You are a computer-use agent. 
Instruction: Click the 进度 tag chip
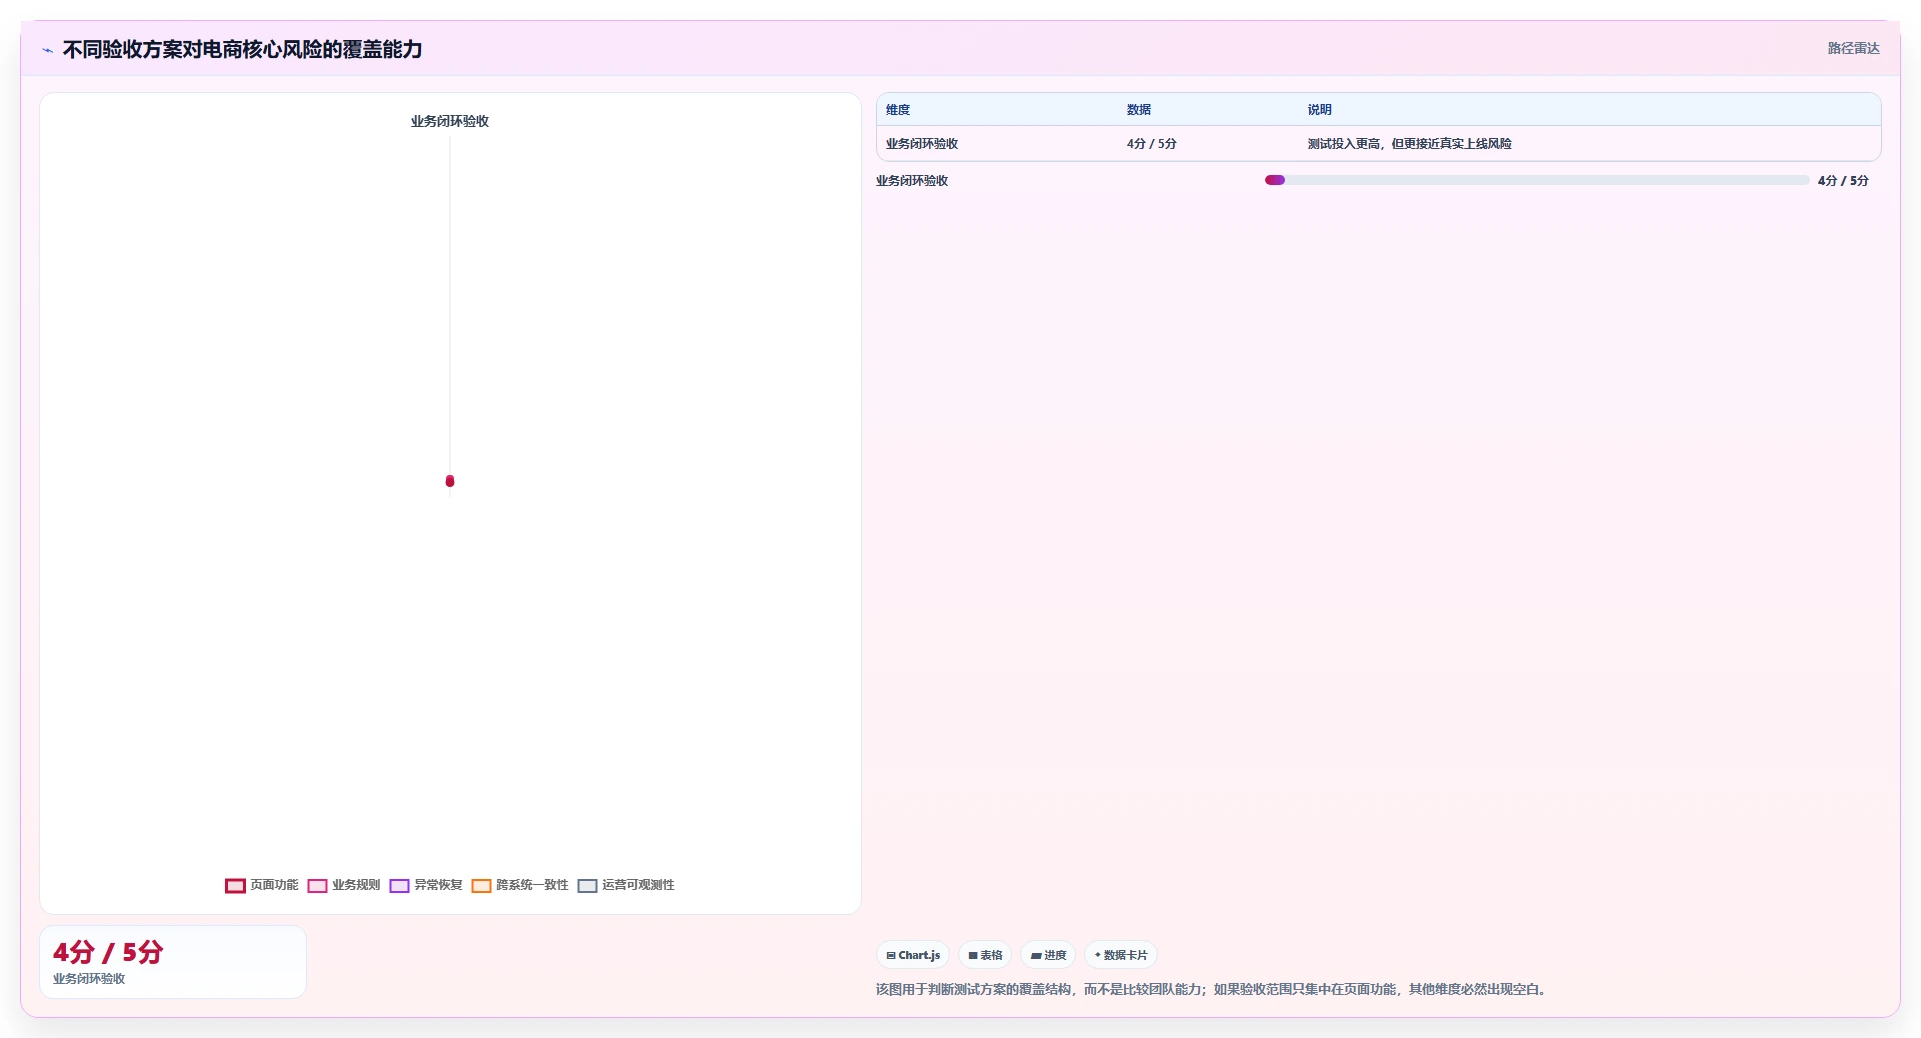point(1048,955)
